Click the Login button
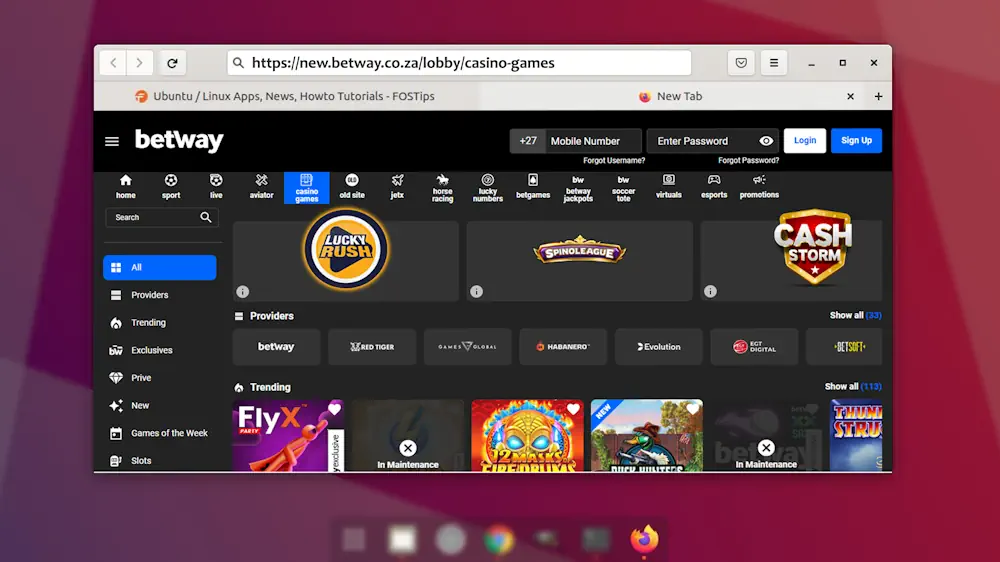This screenshot has height=562, width=1000. [805, 140]
